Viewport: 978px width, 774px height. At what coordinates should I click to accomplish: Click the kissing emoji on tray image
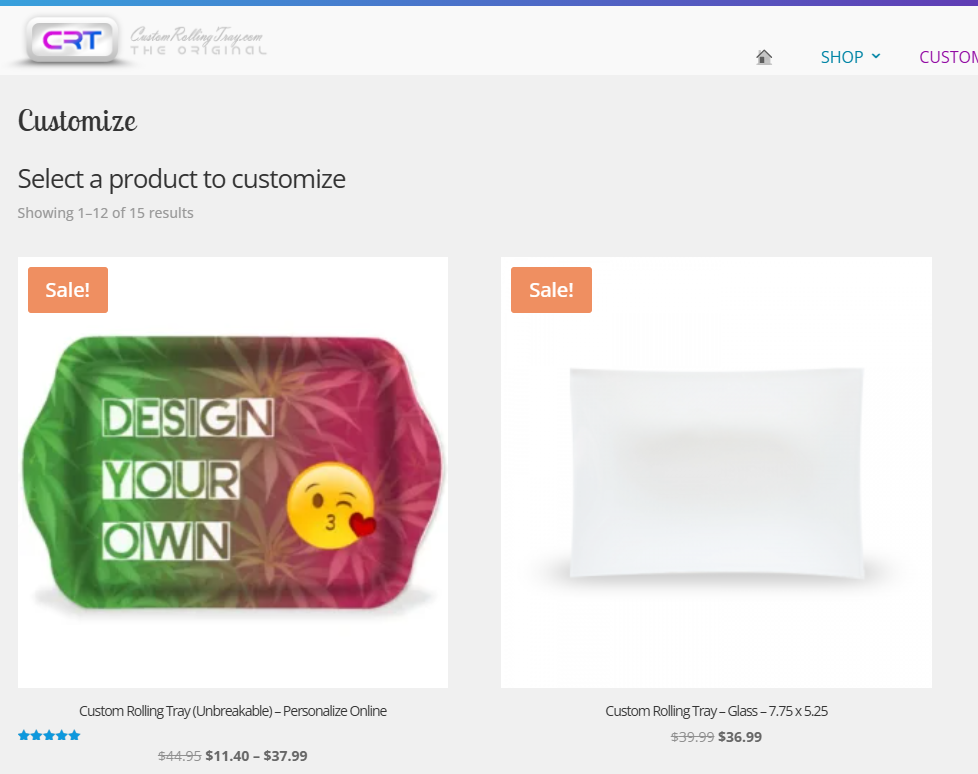pyautogui.click(x=331, y=506)
